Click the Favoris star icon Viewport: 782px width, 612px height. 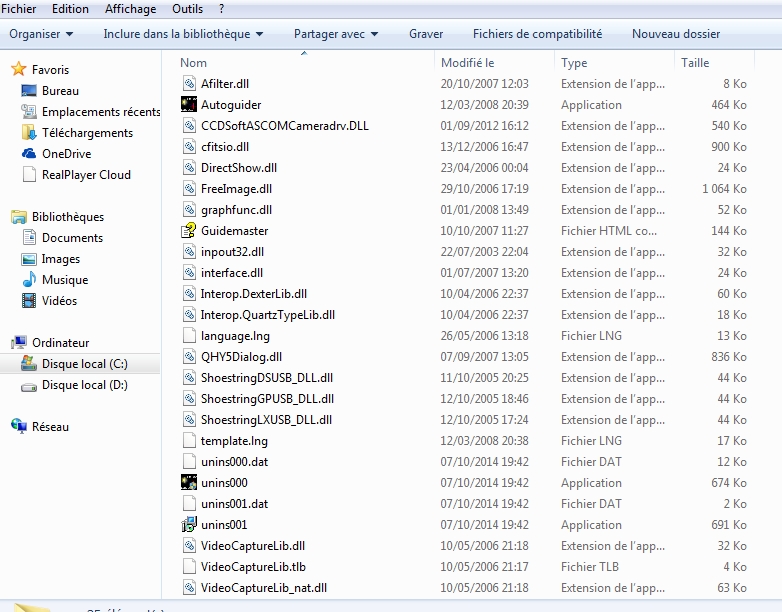pos(18,69)
